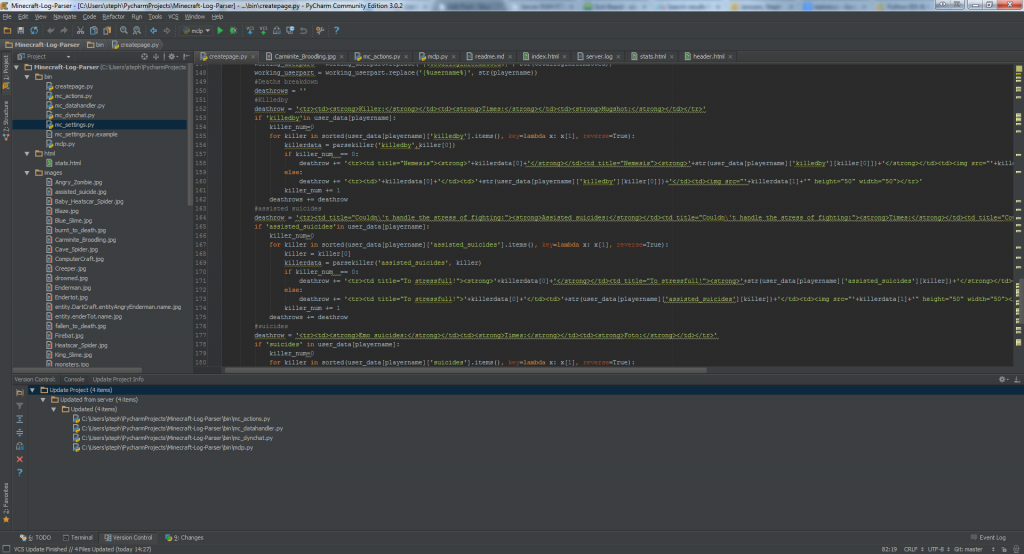Image resolution: width=1024 pixels, height=554 pixels.
Task: Click the Copy toolbar icon
Action: 93,30
